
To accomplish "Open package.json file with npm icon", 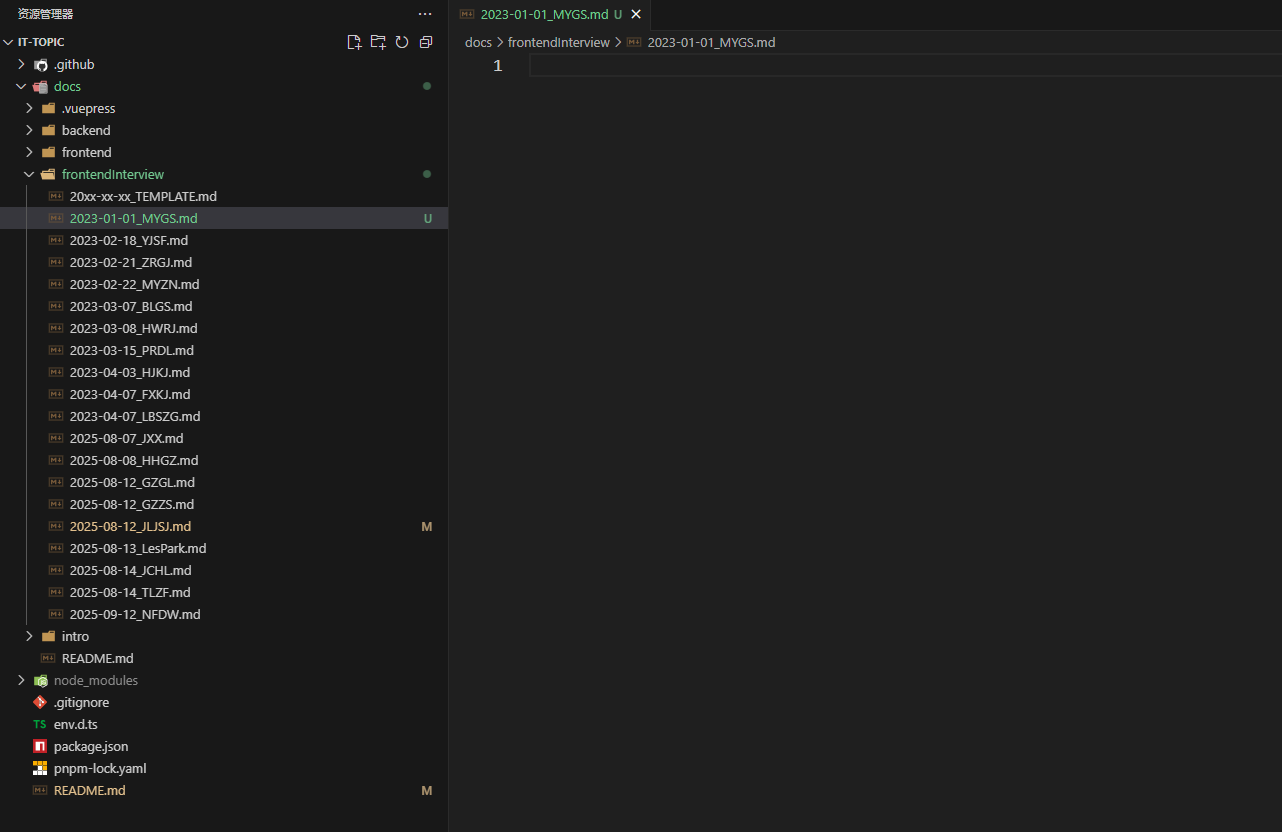I will (90, 746).
